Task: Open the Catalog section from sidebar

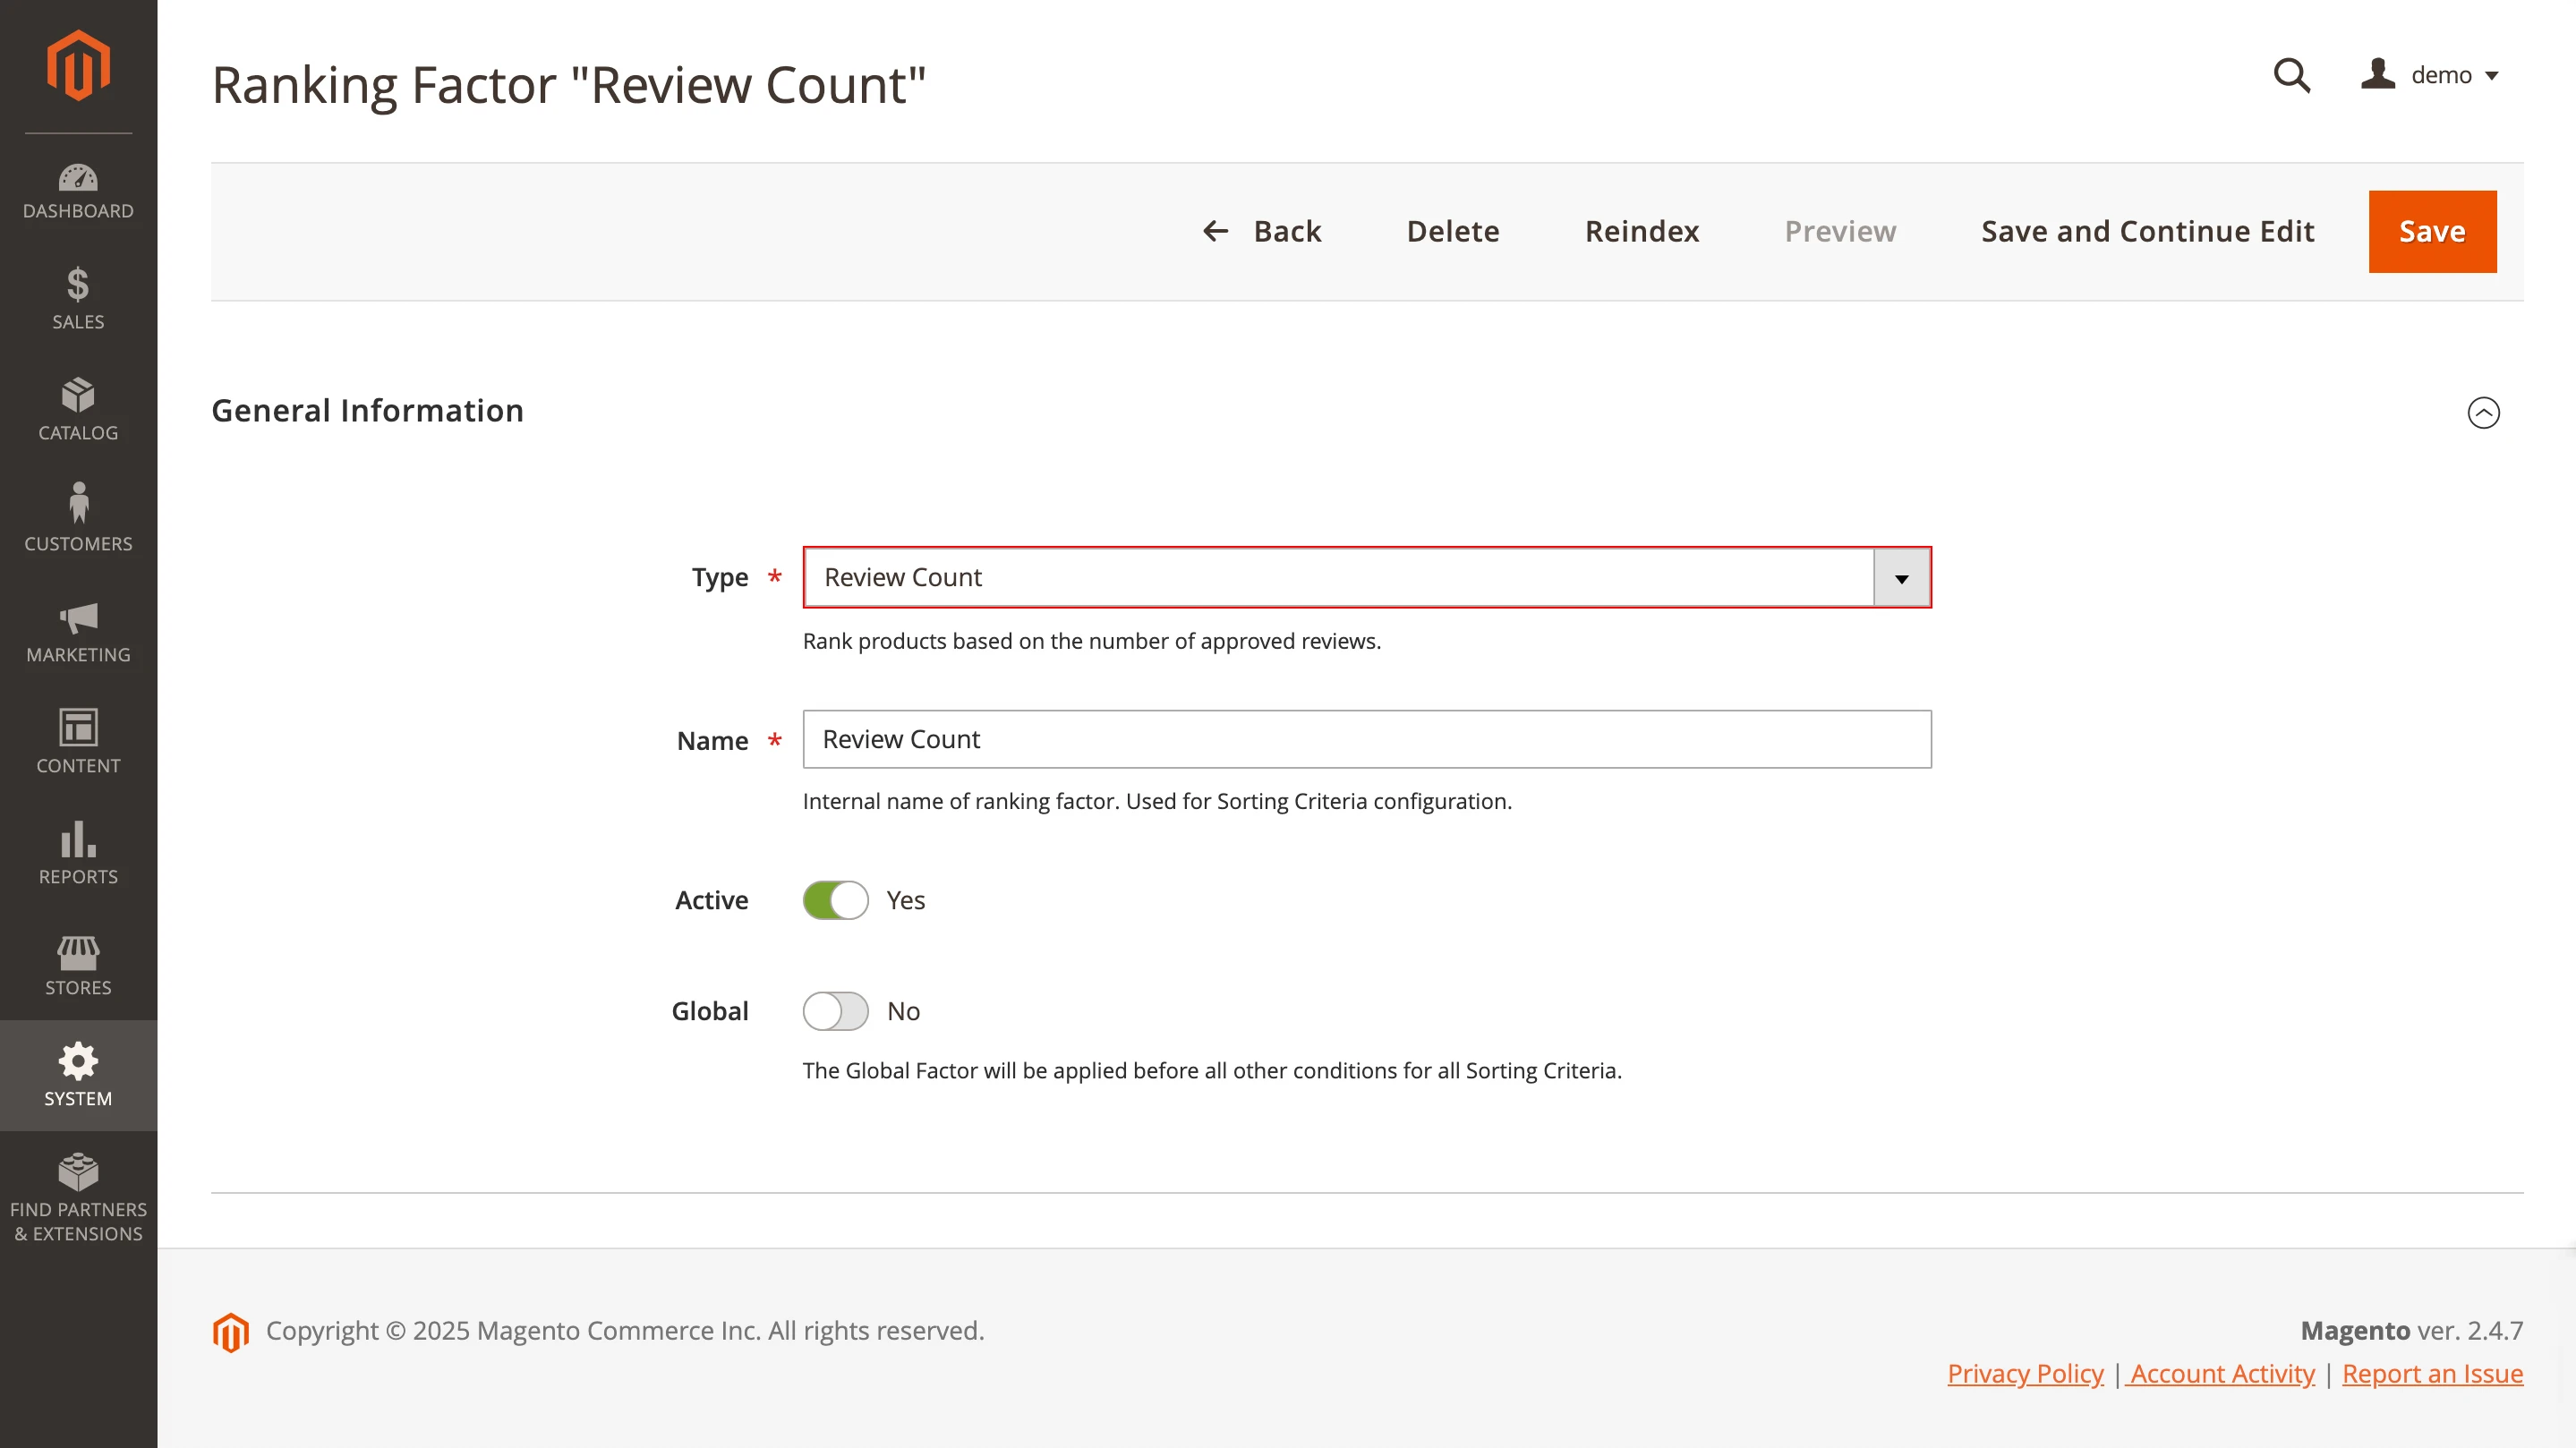Action: (x=78, y=408)
